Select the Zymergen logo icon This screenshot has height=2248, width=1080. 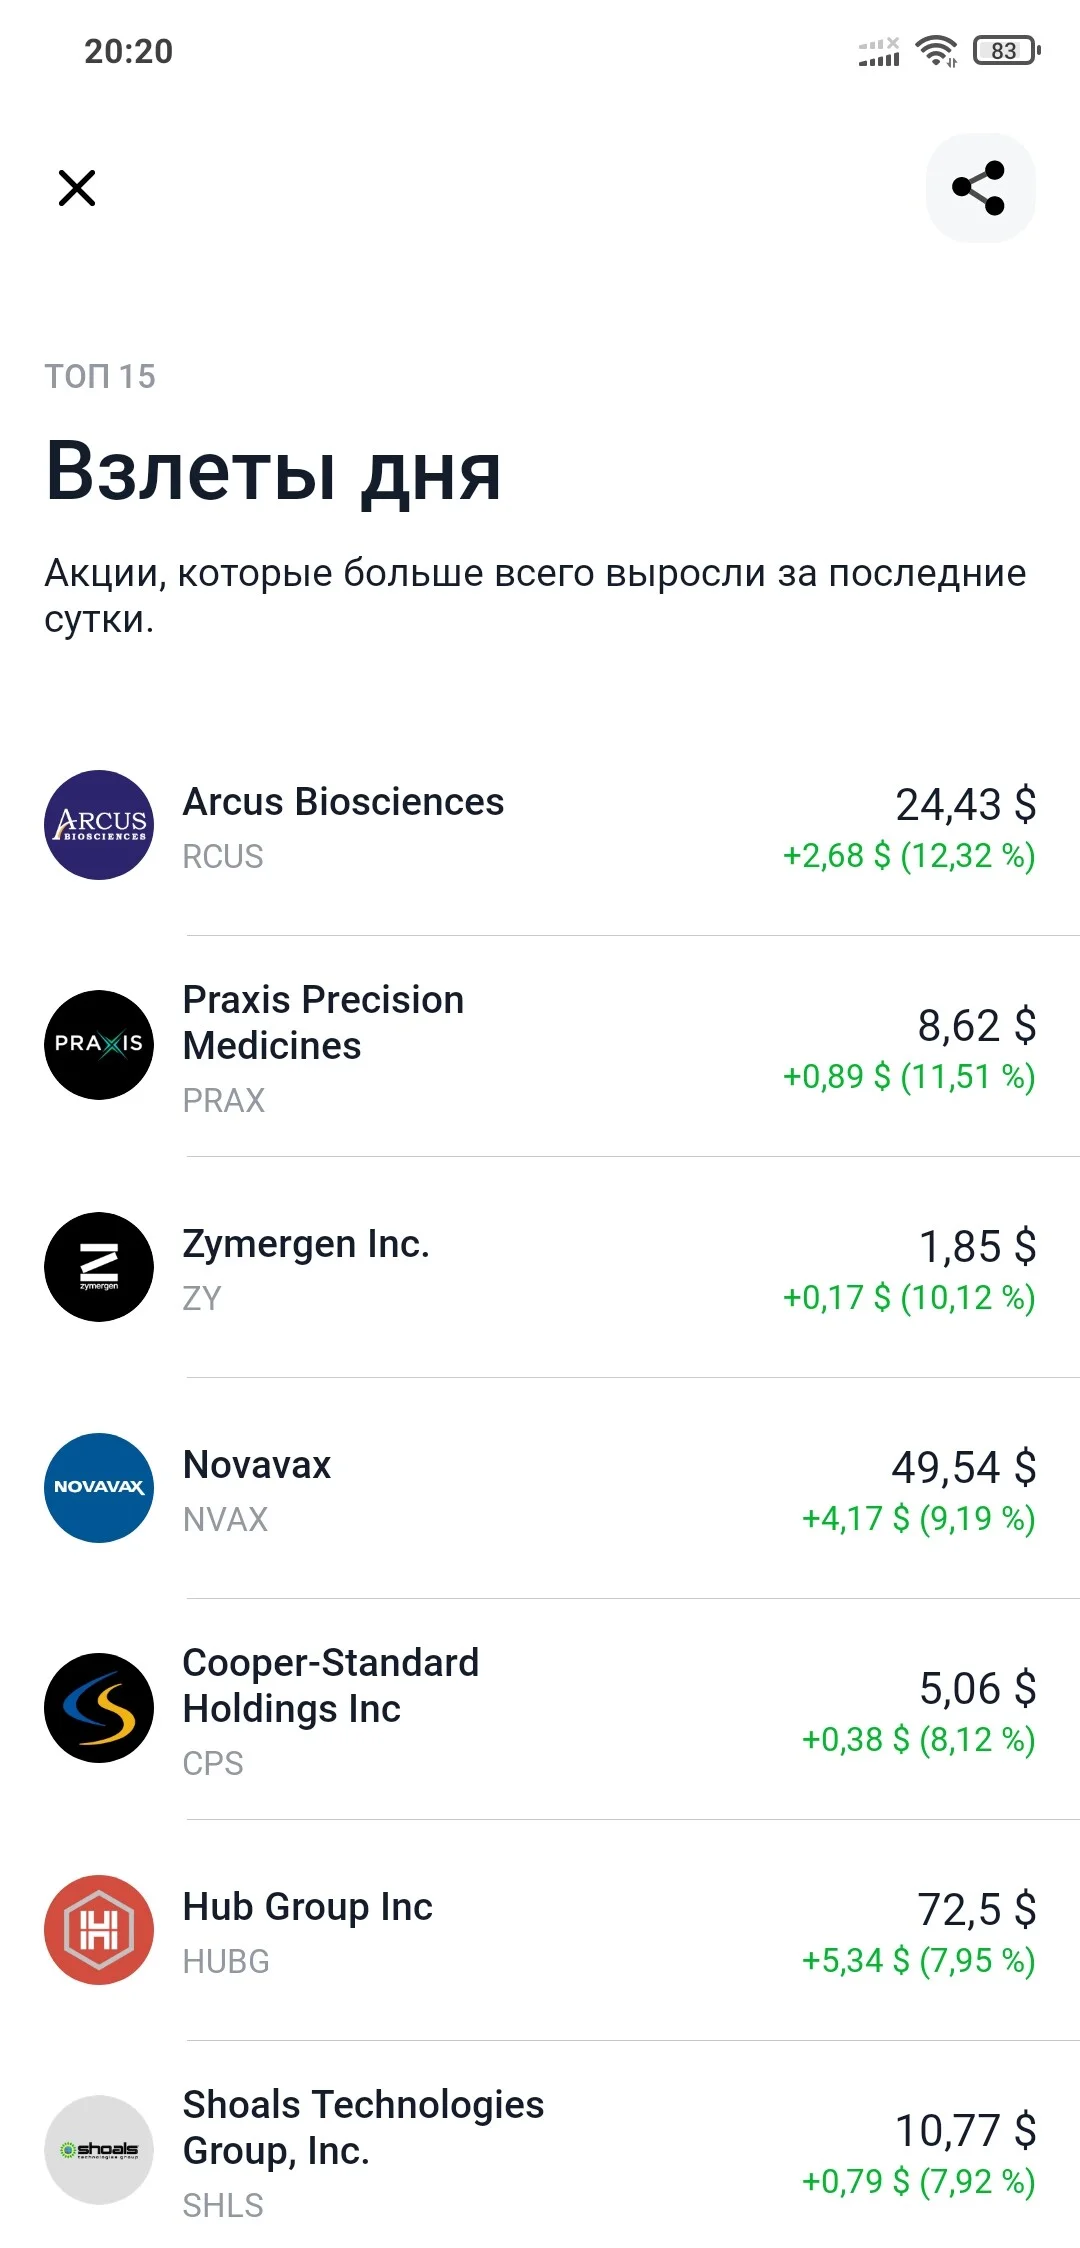coord(99,1267)
